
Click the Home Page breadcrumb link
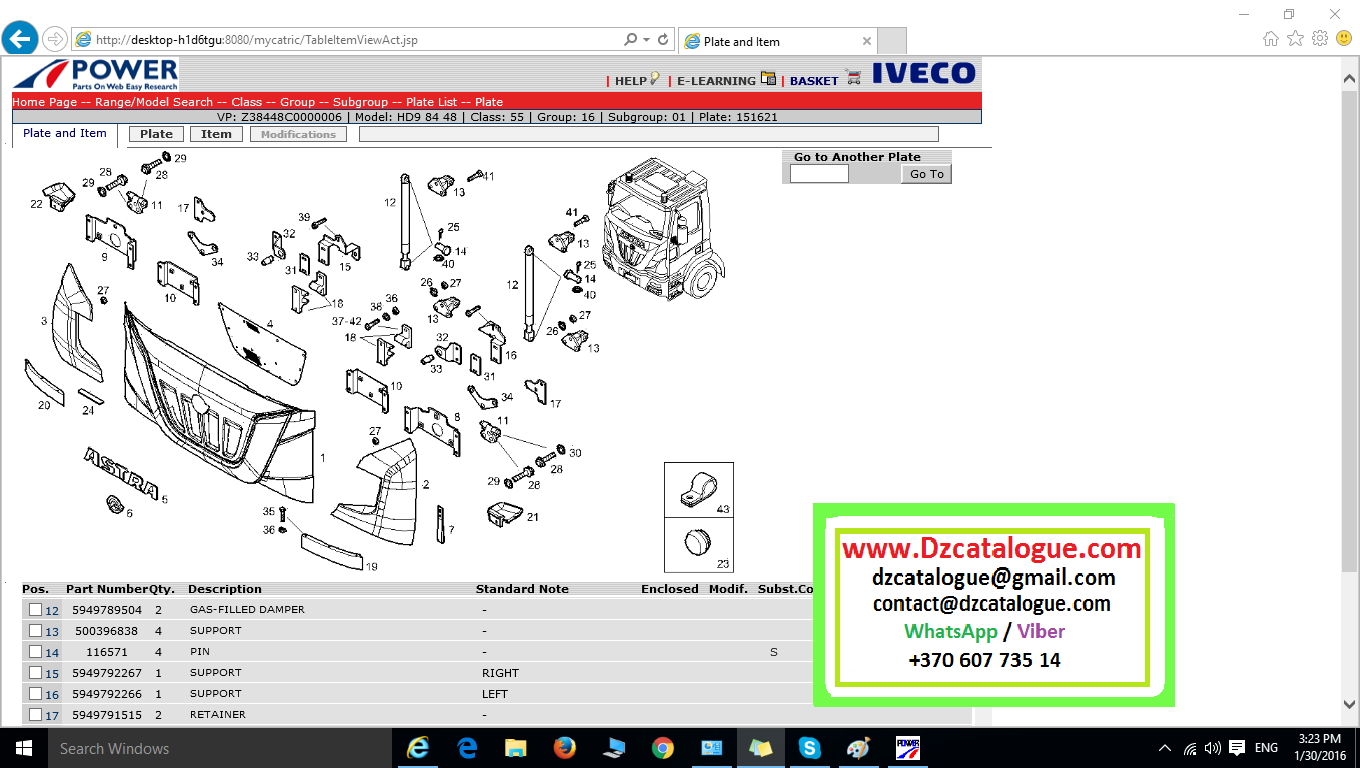(x=45, y=102)
